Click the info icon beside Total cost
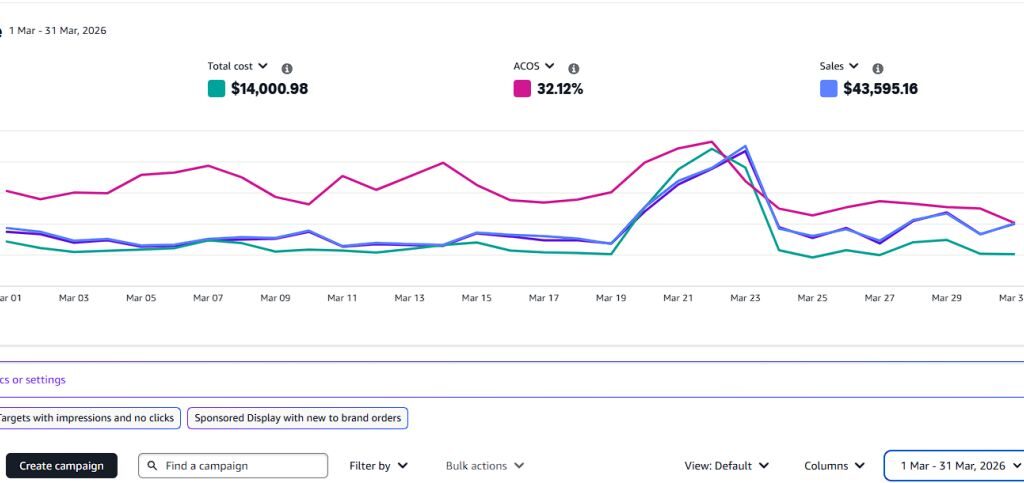Viewport: 1024px width, 483px height. pyautogui.click(x=287, y=69)
